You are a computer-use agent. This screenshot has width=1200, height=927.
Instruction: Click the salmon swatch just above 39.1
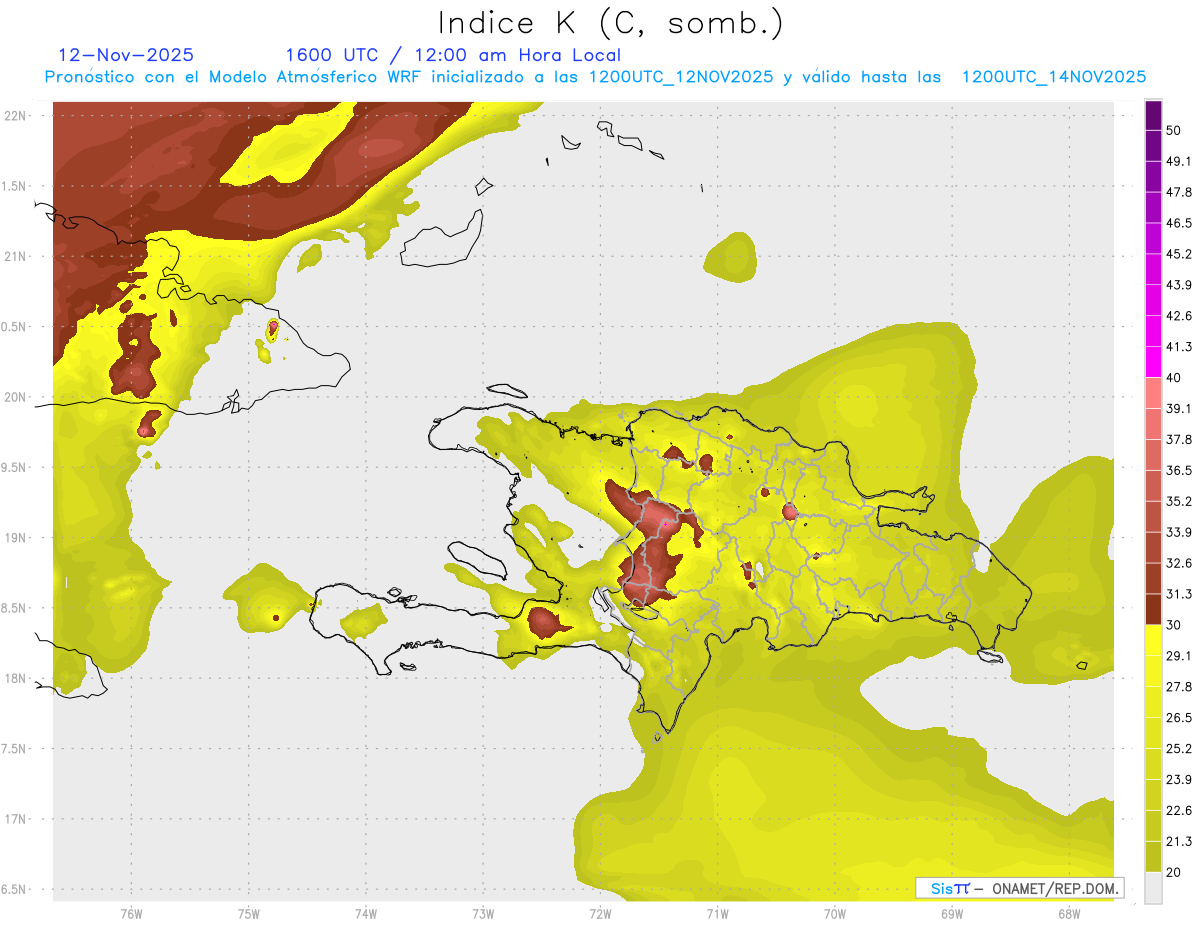pyautogui.click(x=1153, y=393)
